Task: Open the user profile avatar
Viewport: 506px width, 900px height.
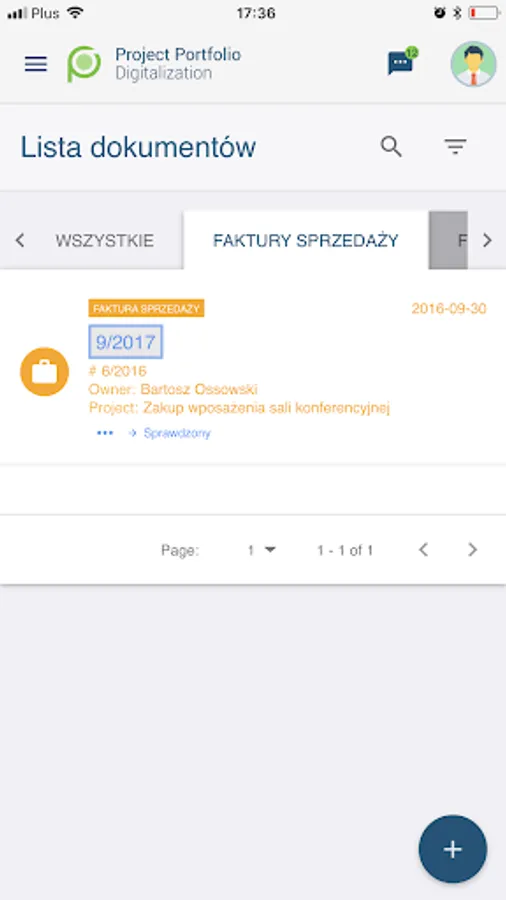Action: point(473,64)
